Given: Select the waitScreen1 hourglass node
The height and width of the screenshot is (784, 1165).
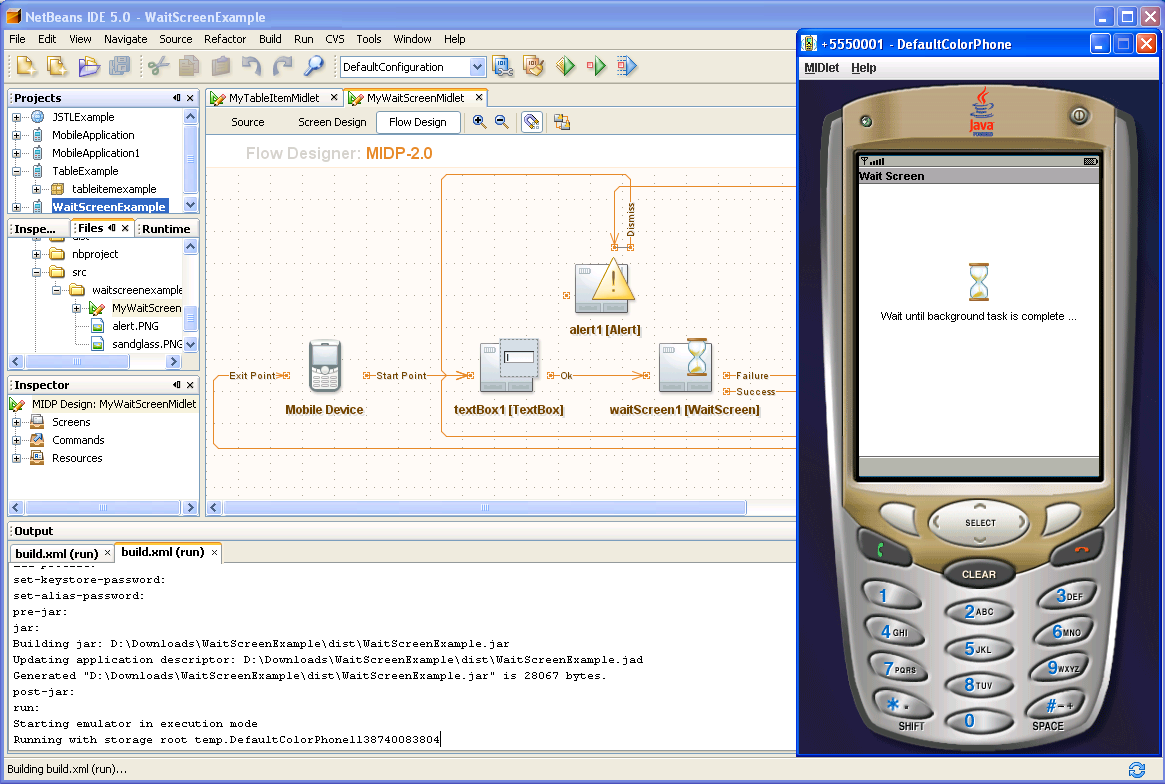Looking at the screenshot, I should tap(686, 366).
